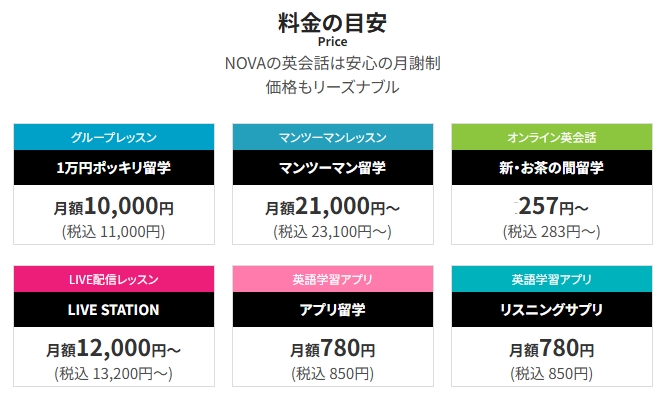This screenshot has width=665, height=404.
Task: Click the 料金の目安 heading
Action: click(x=332, y=20)
